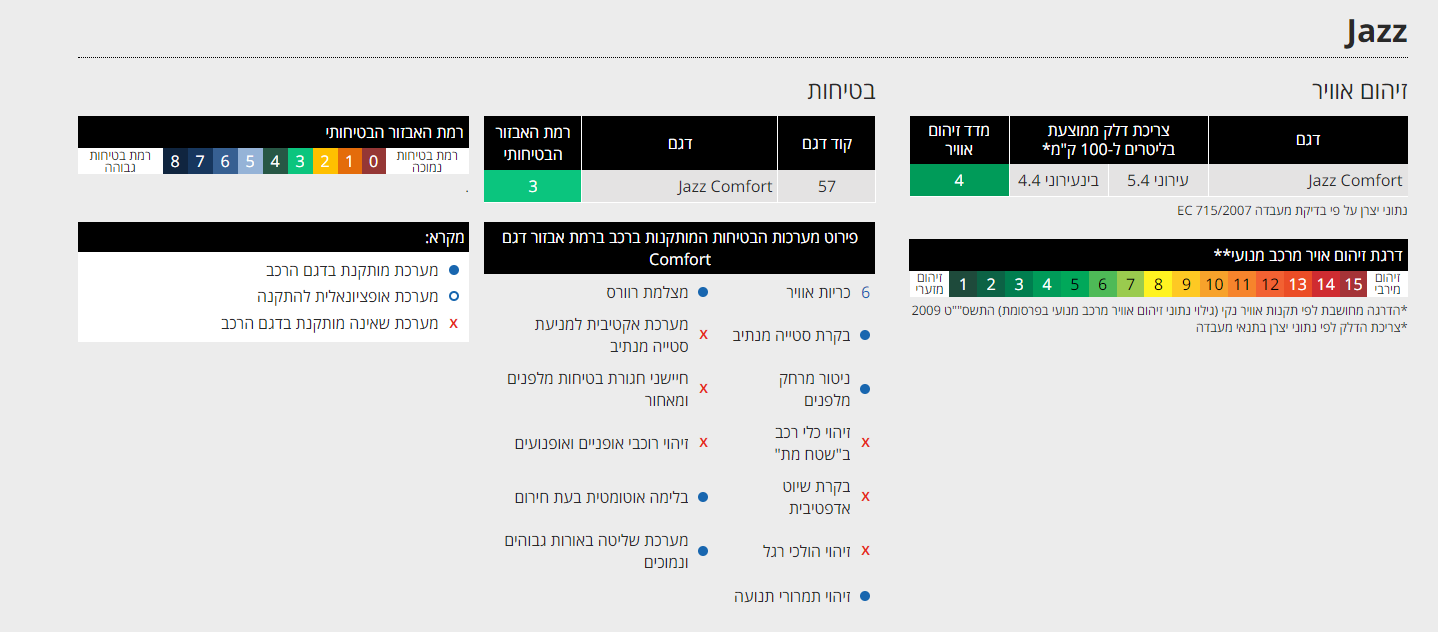This screenshot has height=632, width=1438.
Task: Click the בינעירוני 4.4 fuel consumption cell
Action: point(1058,181)
